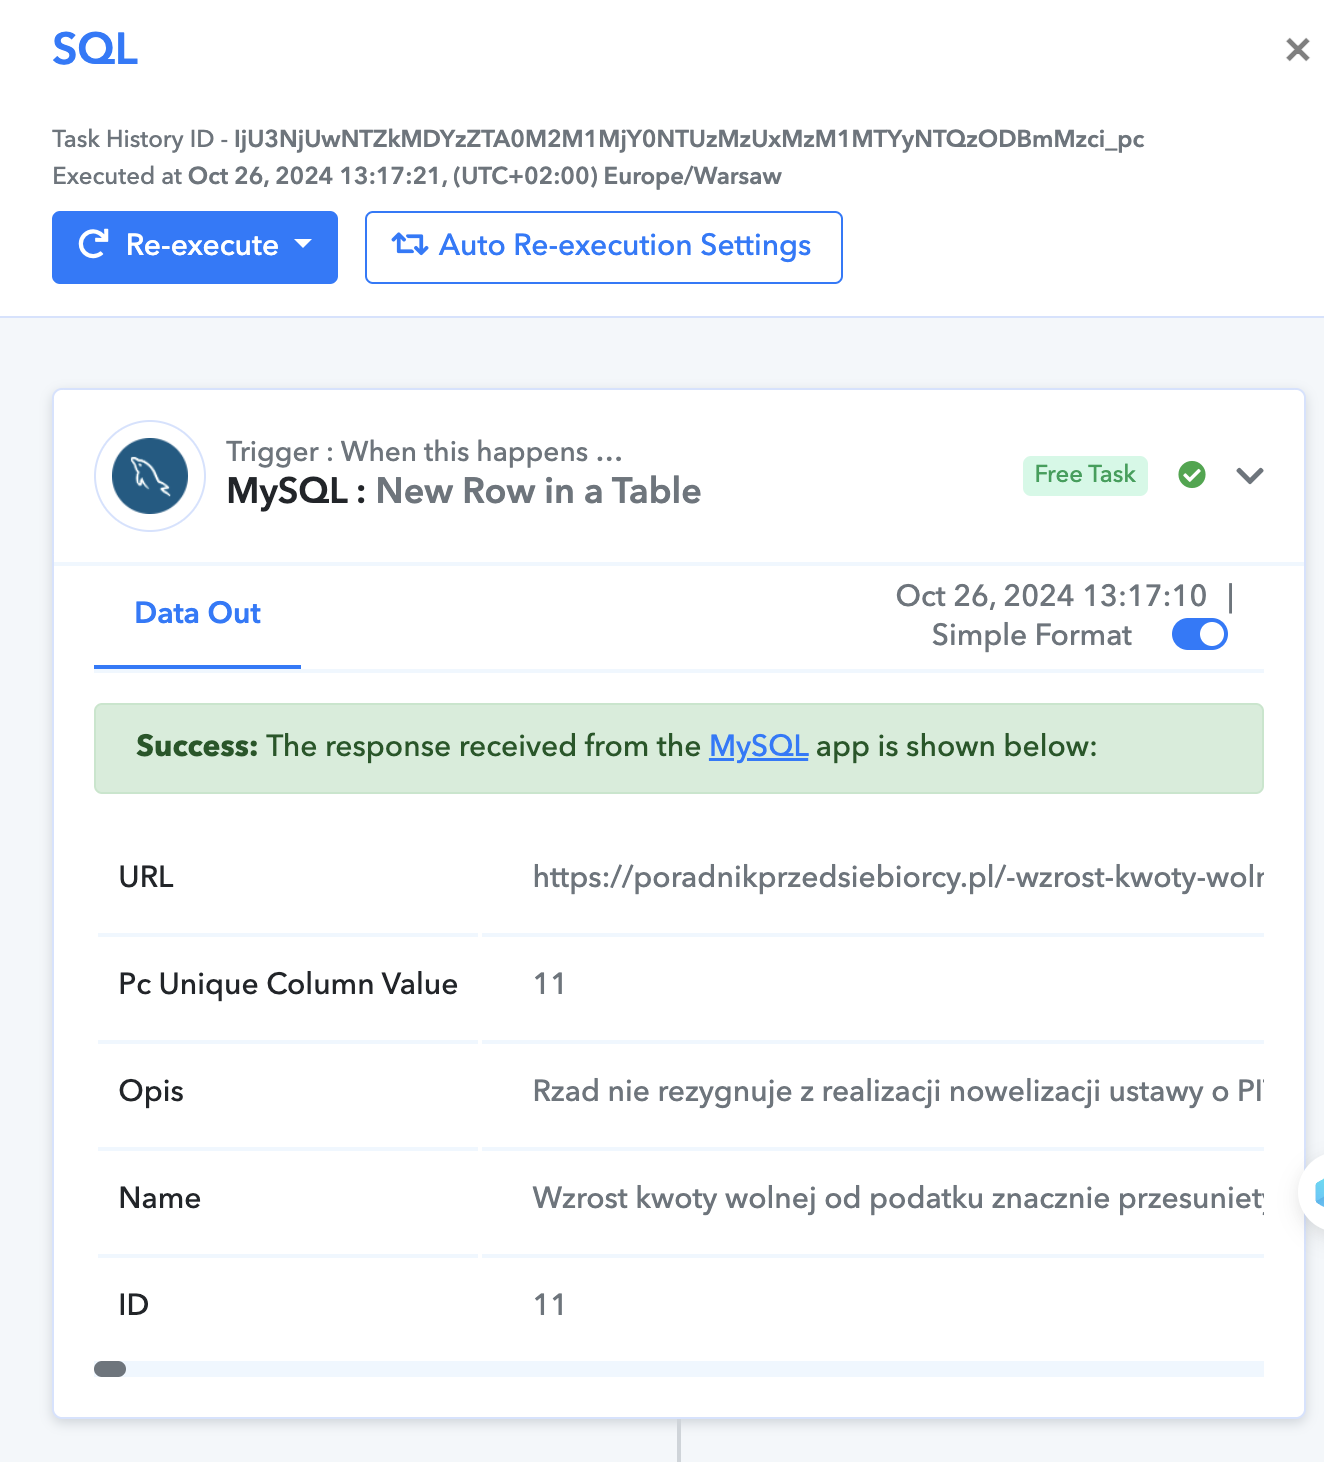
Task: Close the SQL task history panel
Action: 1297,49
